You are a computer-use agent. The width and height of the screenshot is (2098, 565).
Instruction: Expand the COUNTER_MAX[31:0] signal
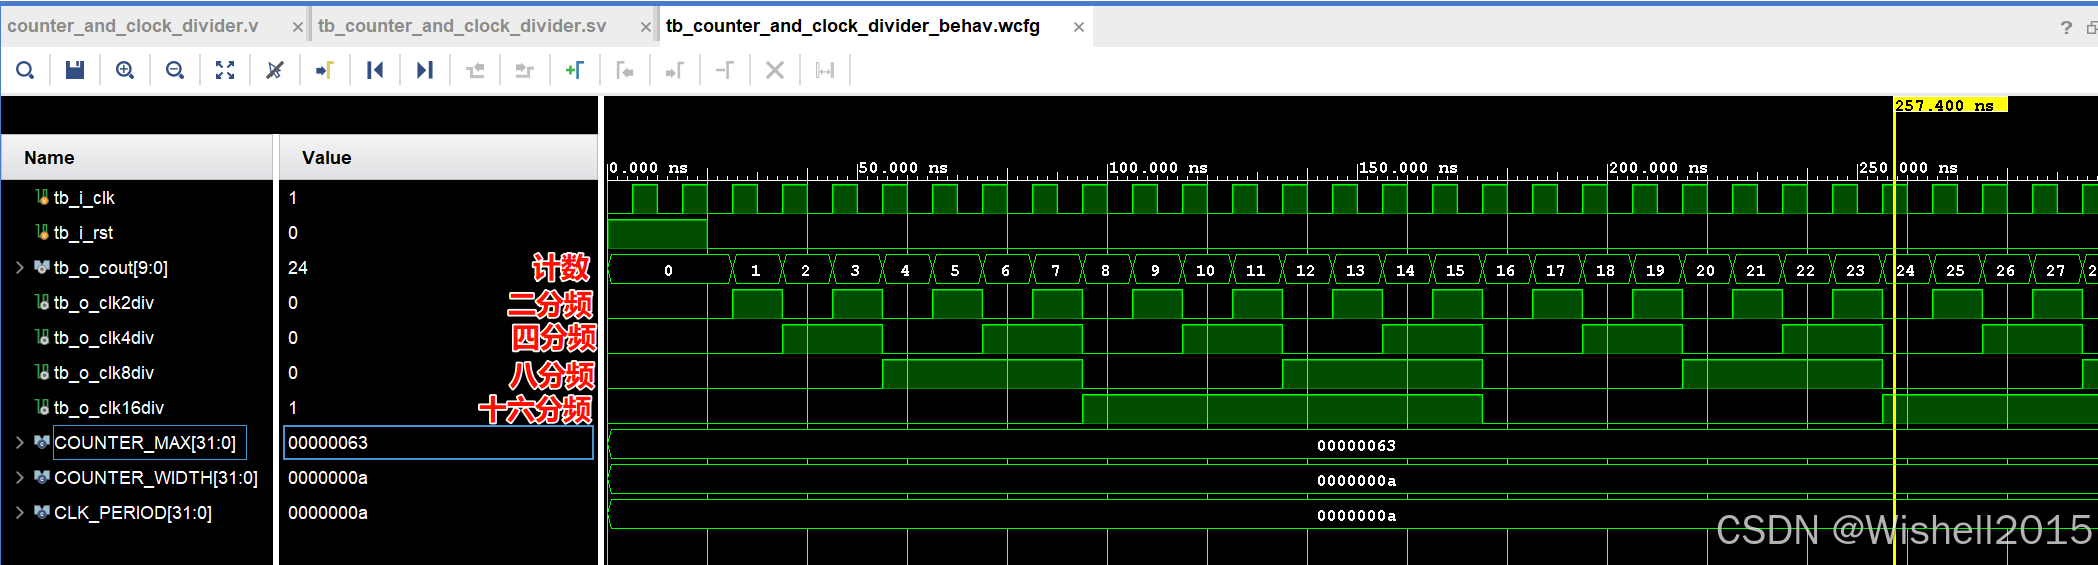pos(19,443)
